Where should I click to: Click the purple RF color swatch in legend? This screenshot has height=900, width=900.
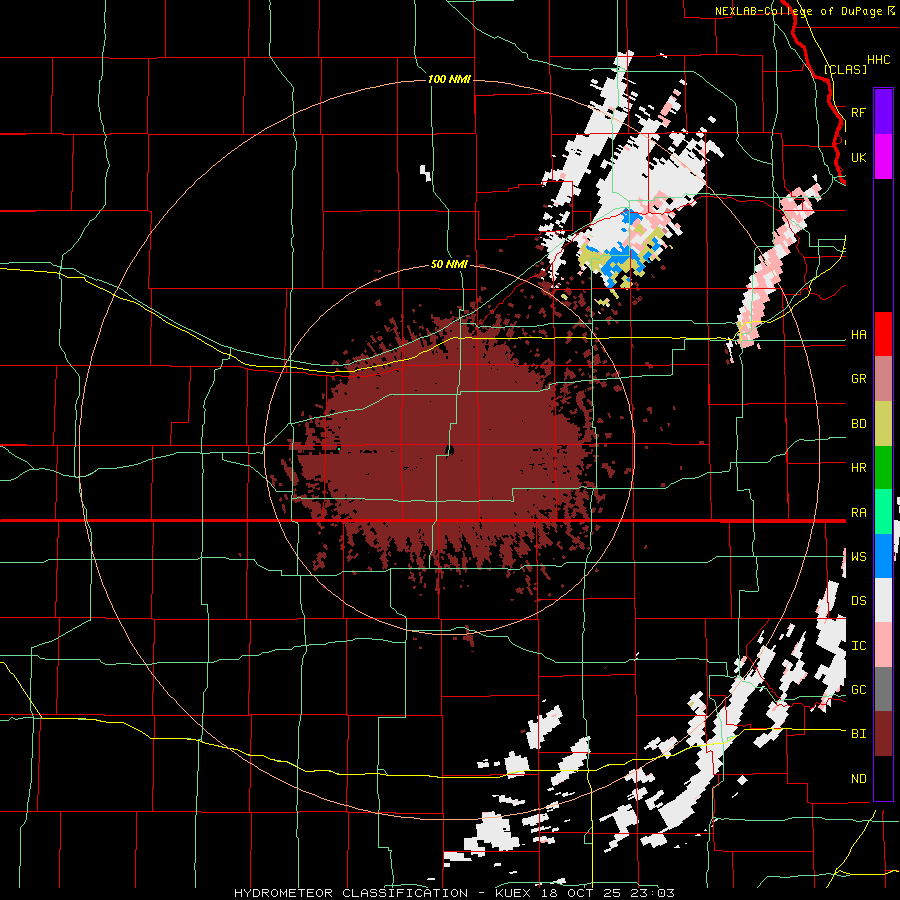pos(883,111)
